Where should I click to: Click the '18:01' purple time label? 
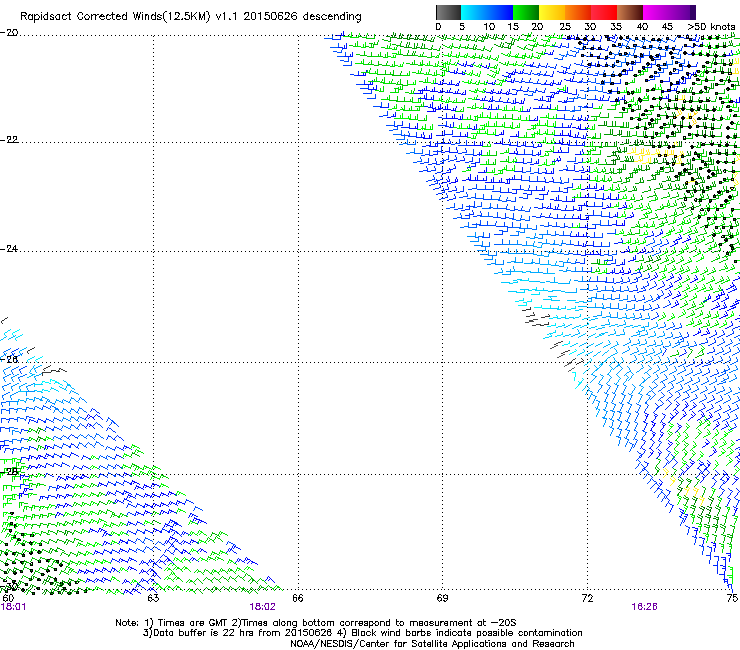14,607
